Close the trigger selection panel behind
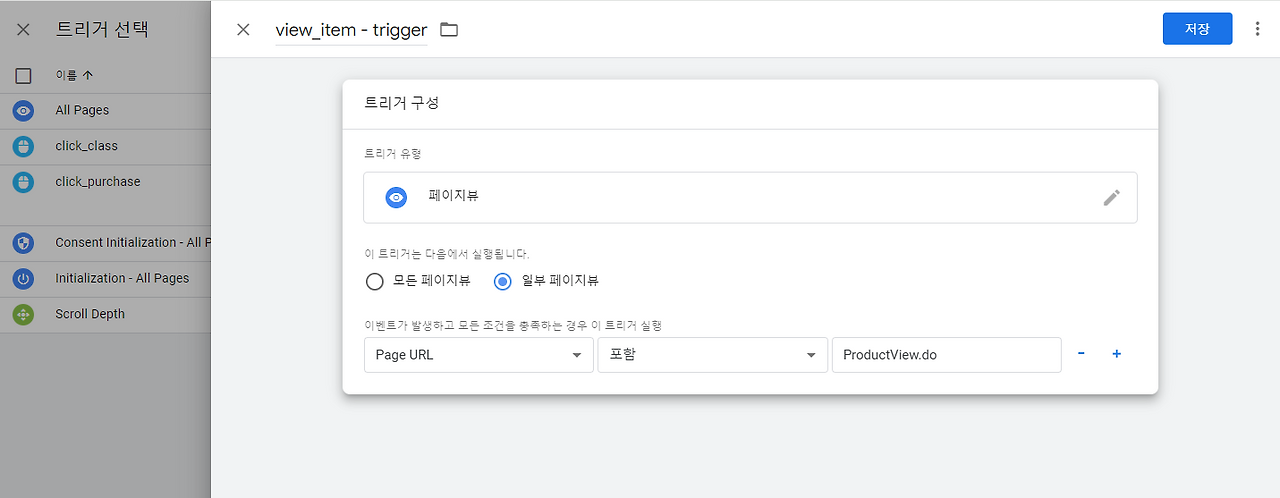The image size is (1280, 498). click(x=24, y=29)
